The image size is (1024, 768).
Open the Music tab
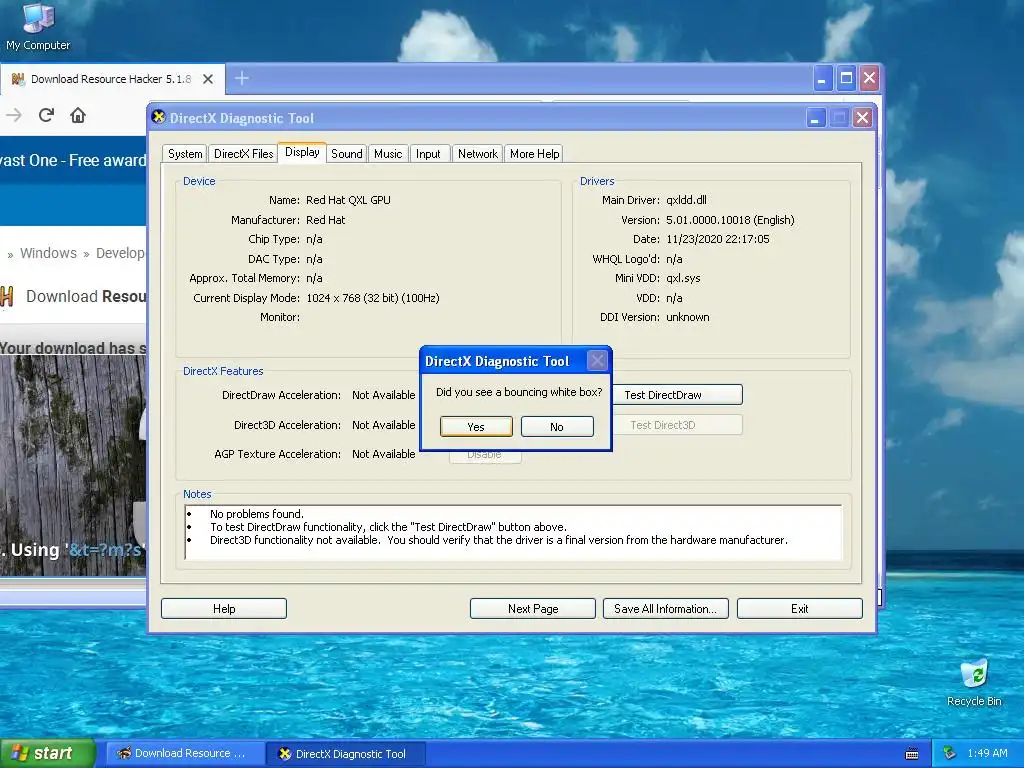[388, 153]
